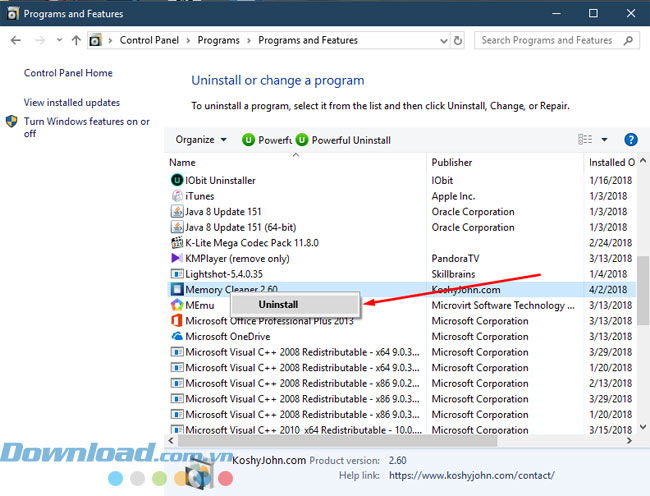Click the Apple Inc. publisher cell
This screenshot has height=496, width=650.
point(453,196)
